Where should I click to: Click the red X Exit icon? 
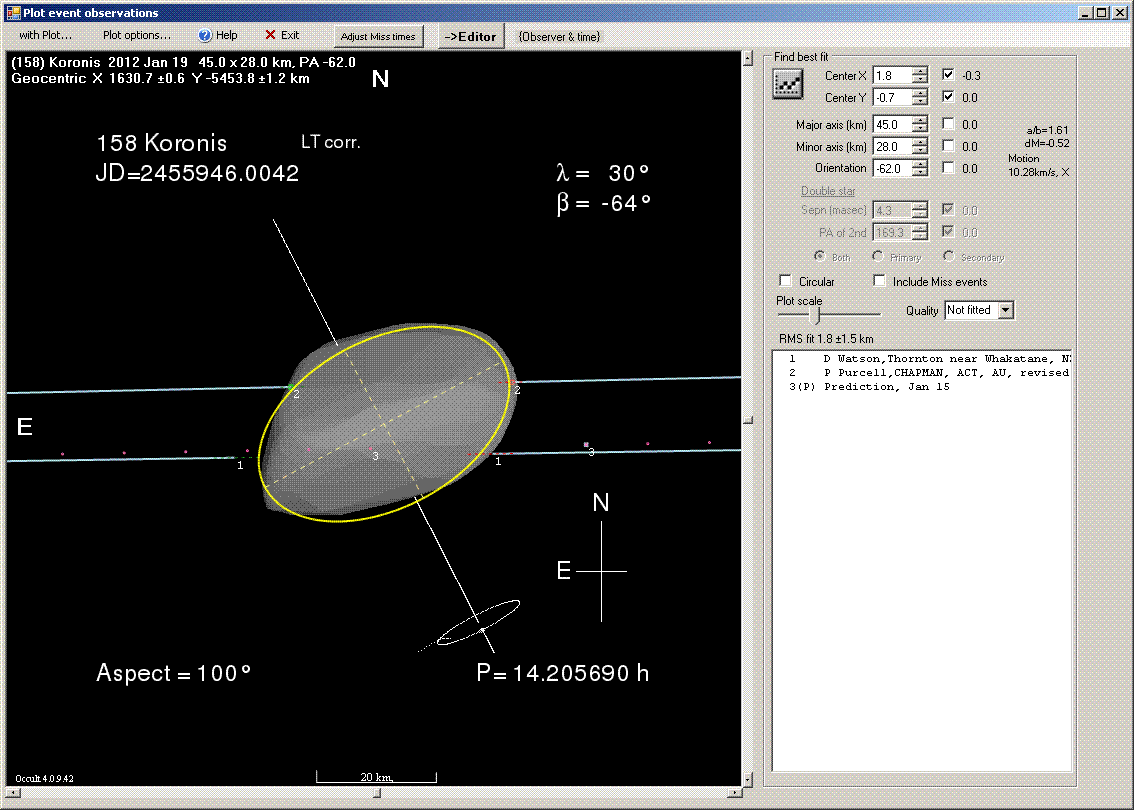point(270,35)
